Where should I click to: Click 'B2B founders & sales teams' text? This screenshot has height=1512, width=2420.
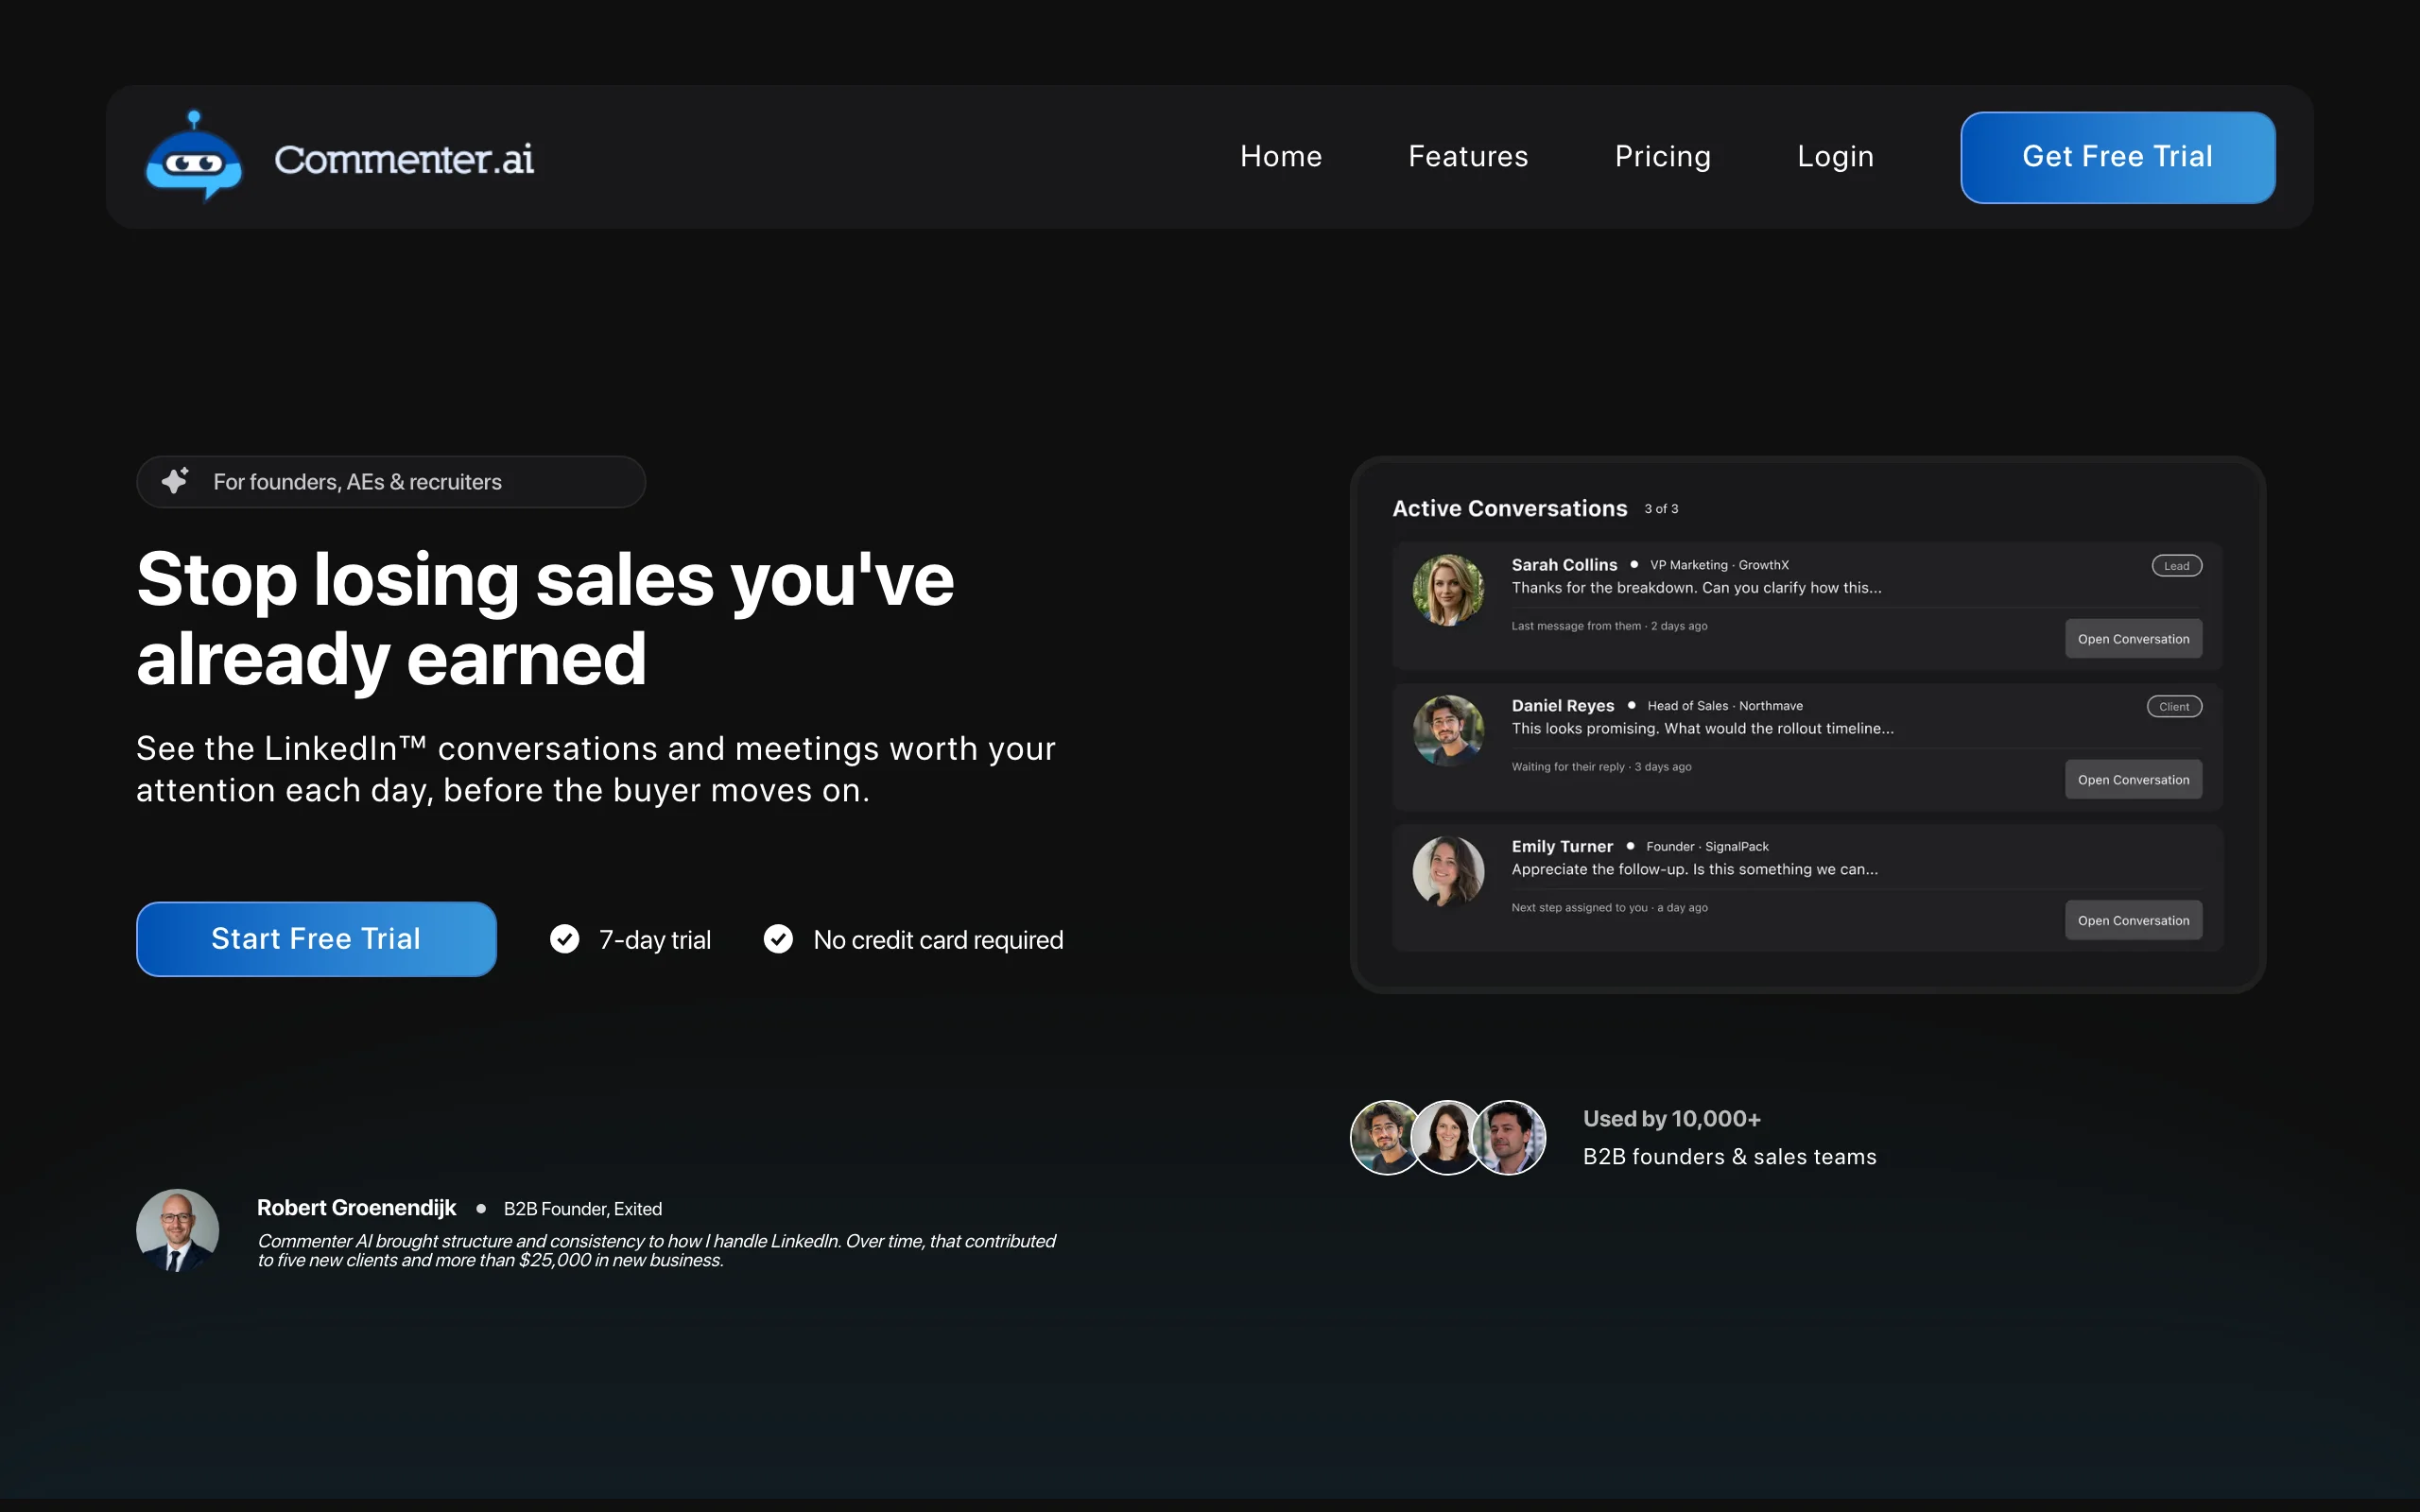pyautogui.click(x=1729, y=1157)
